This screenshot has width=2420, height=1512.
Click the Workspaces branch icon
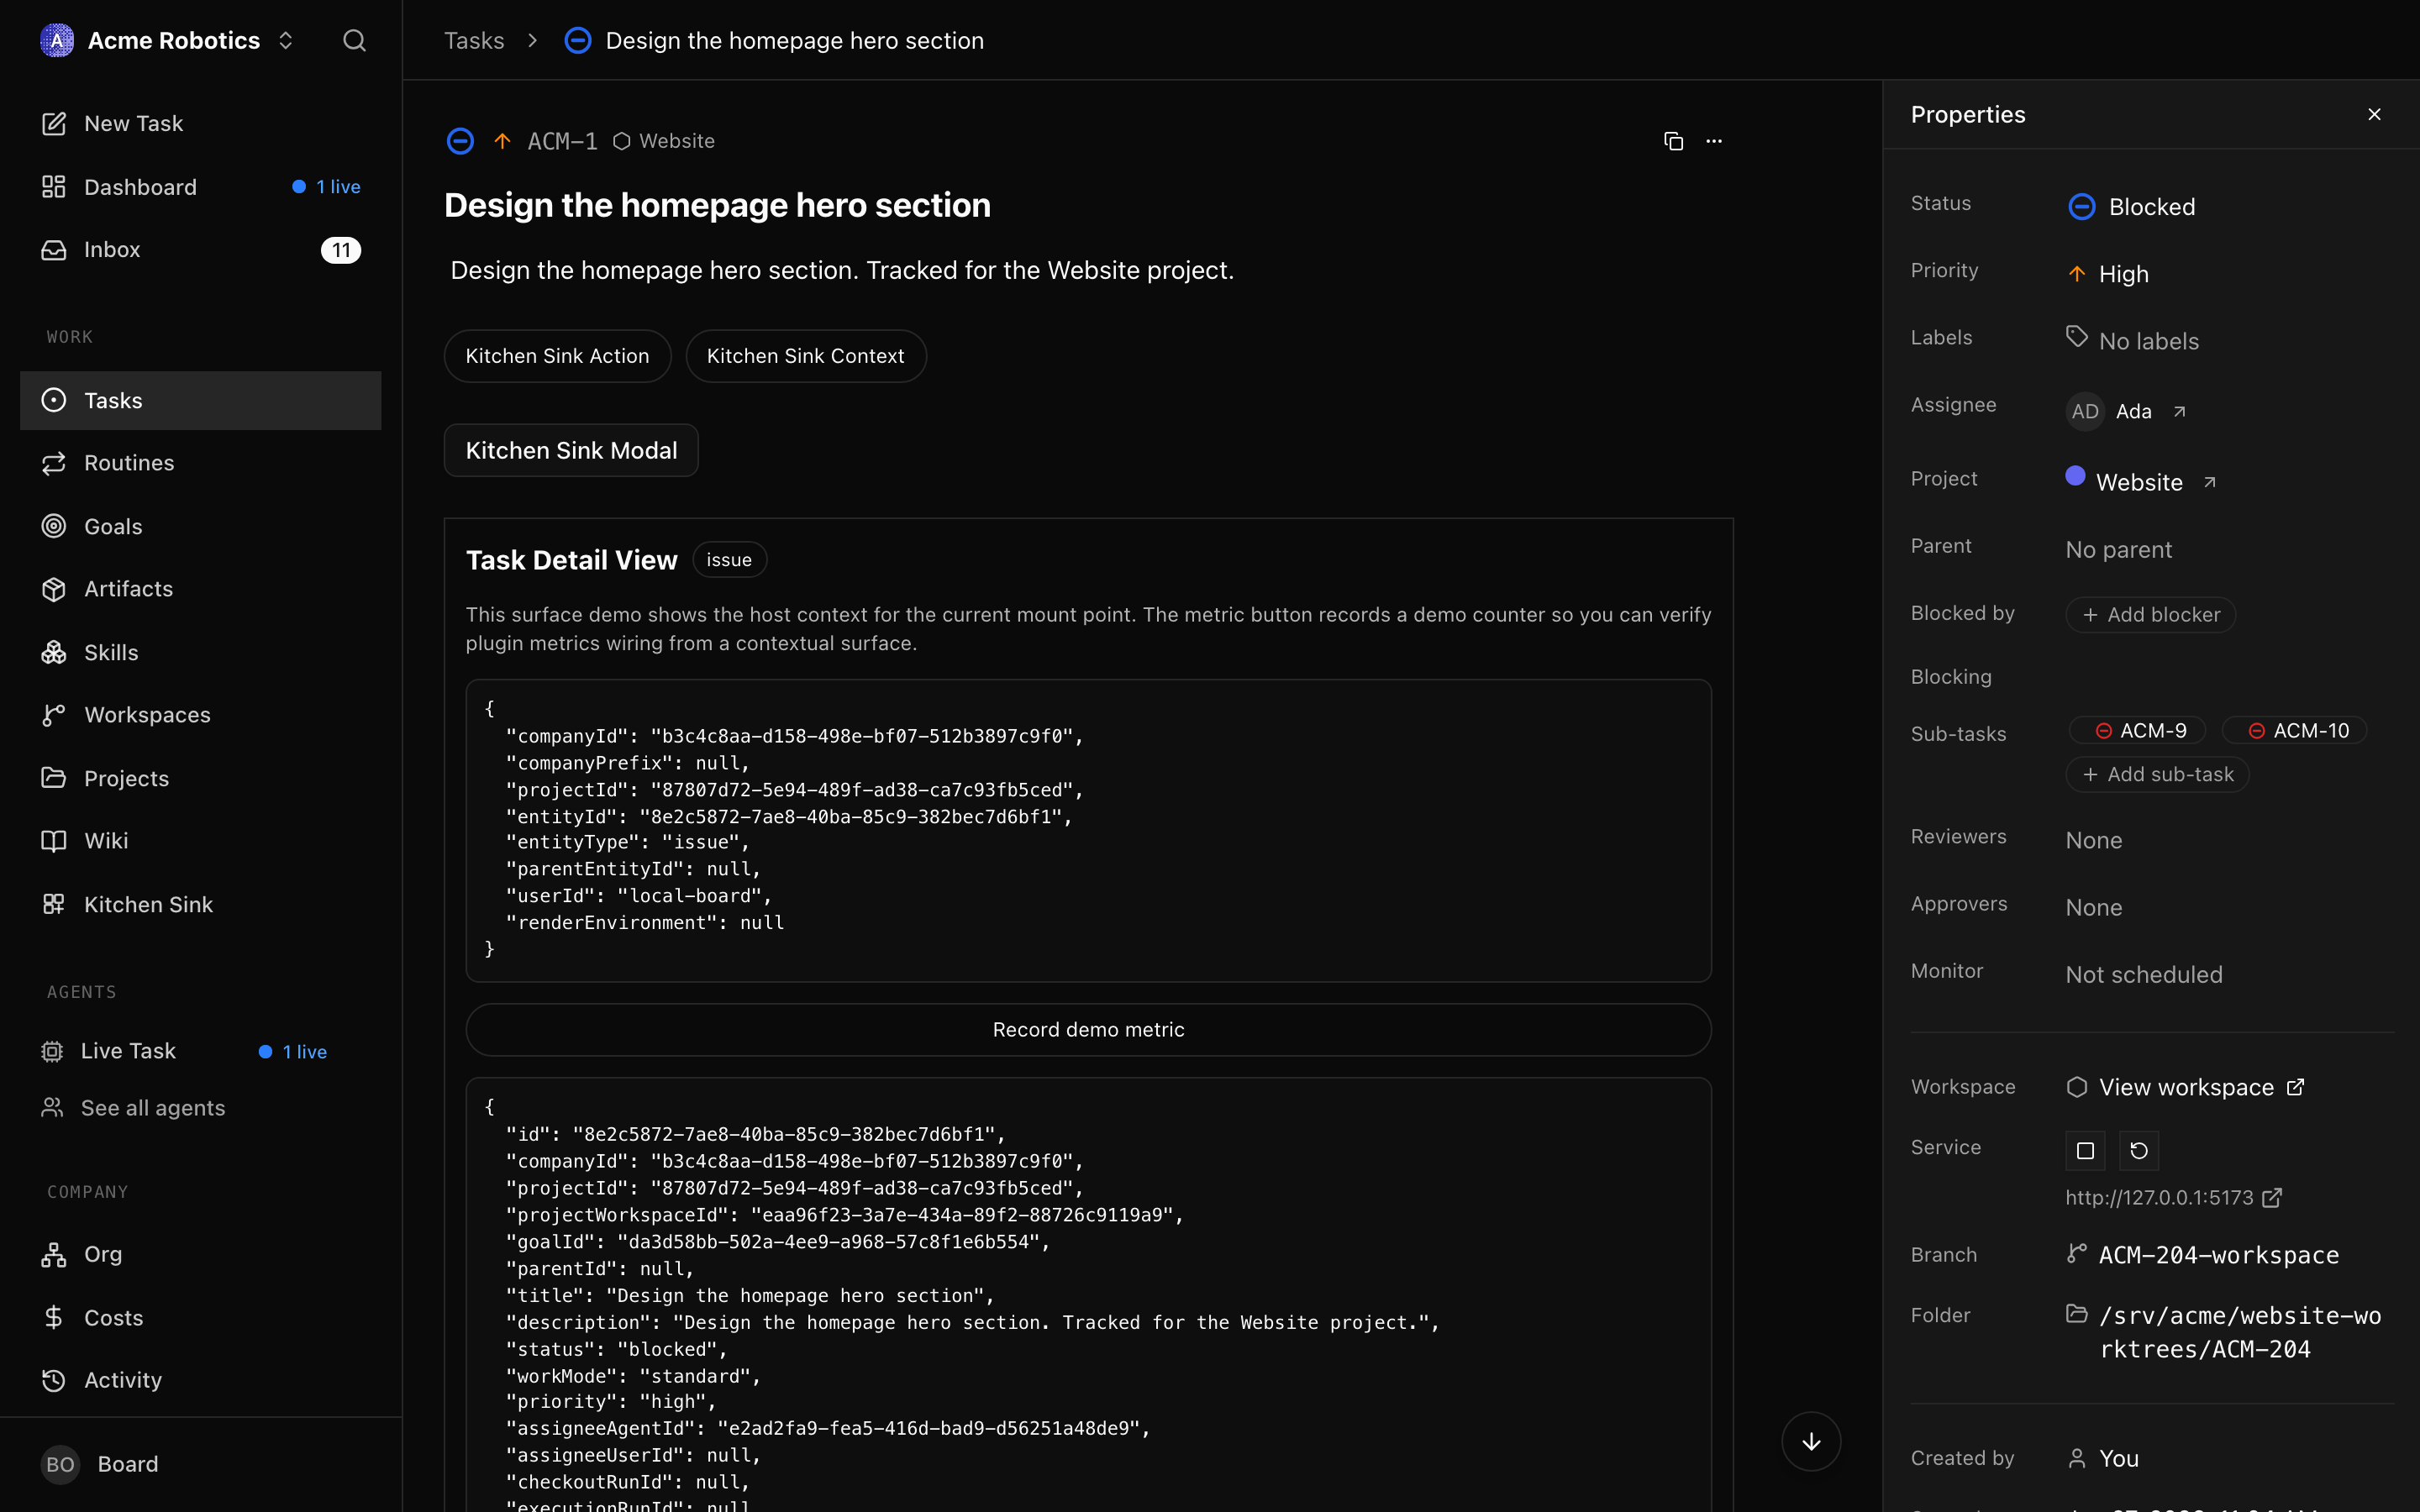pos(54,715)
